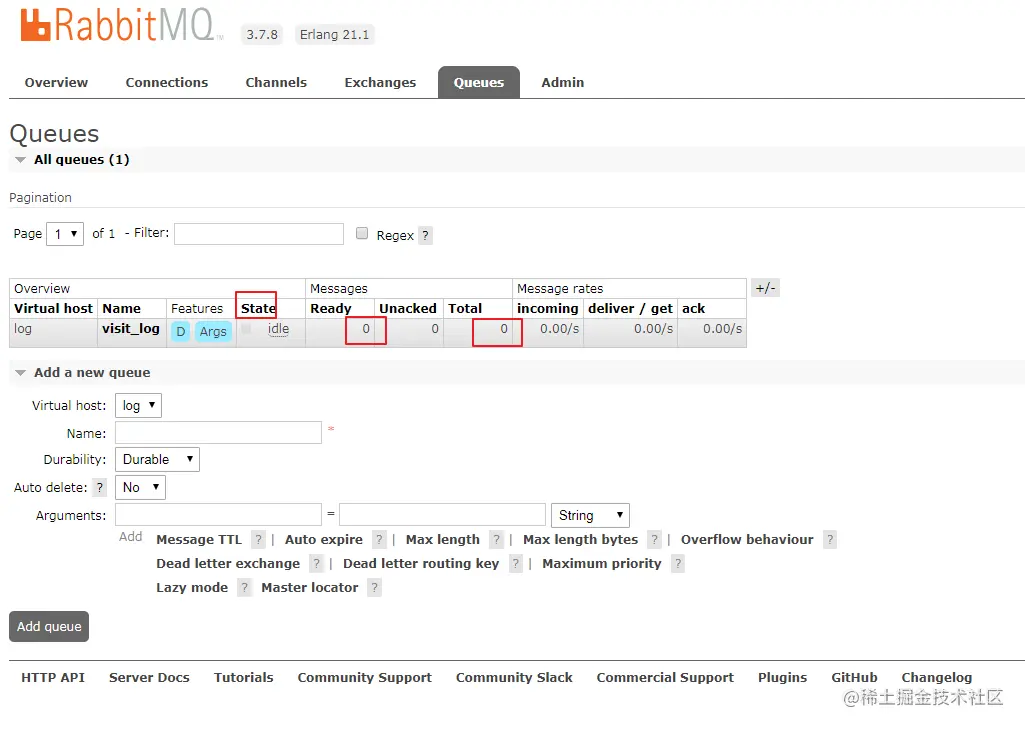The image size is (1025, 729).
Task: Sort by incoming rate column header
Action: (x=548, y=309)
